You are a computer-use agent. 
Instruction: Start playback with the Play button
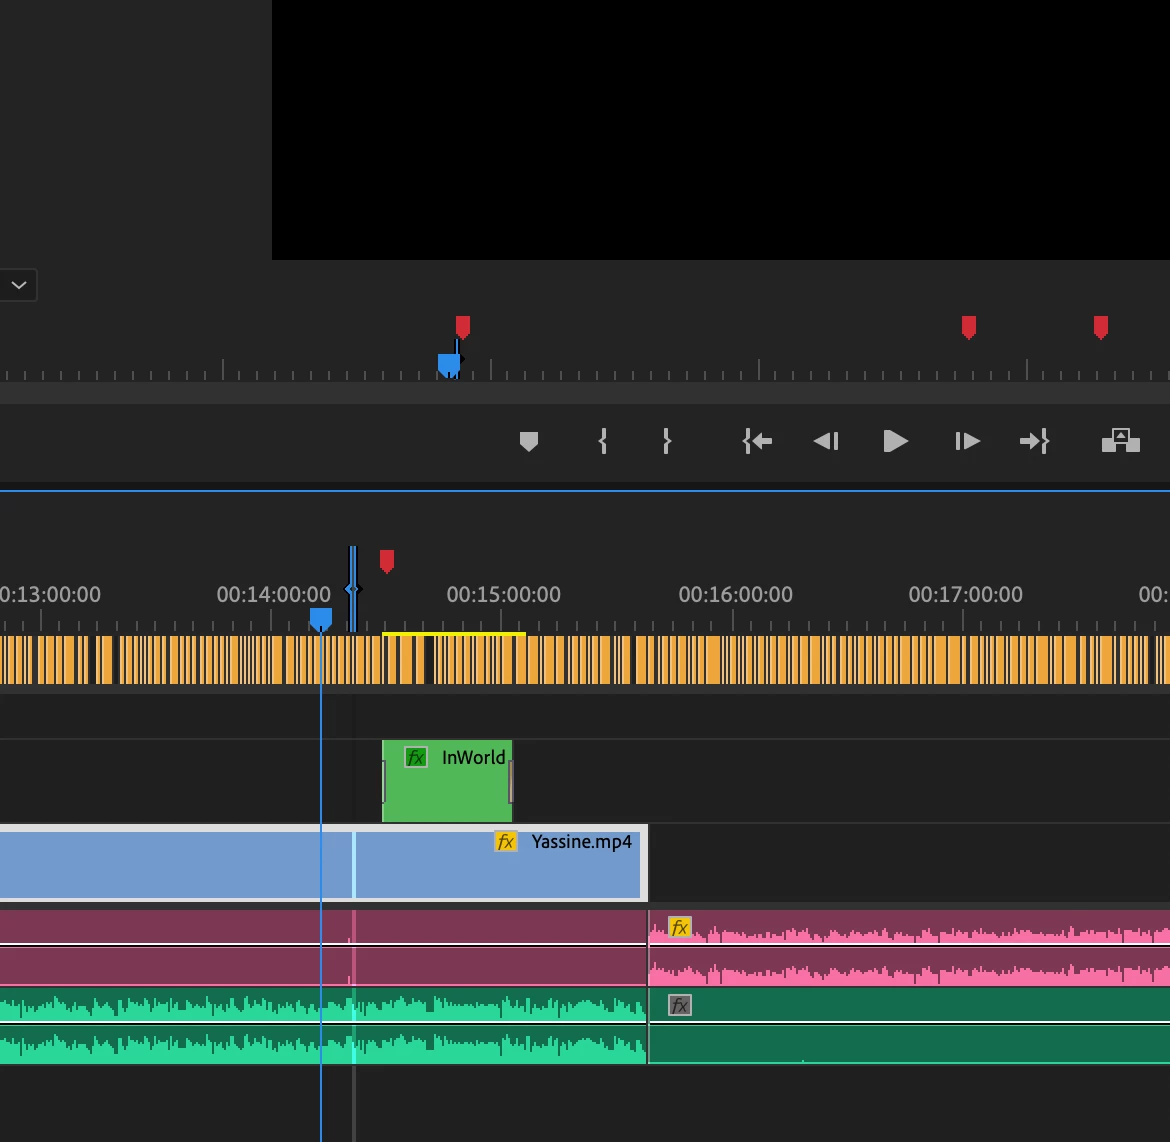click(895, 441)
